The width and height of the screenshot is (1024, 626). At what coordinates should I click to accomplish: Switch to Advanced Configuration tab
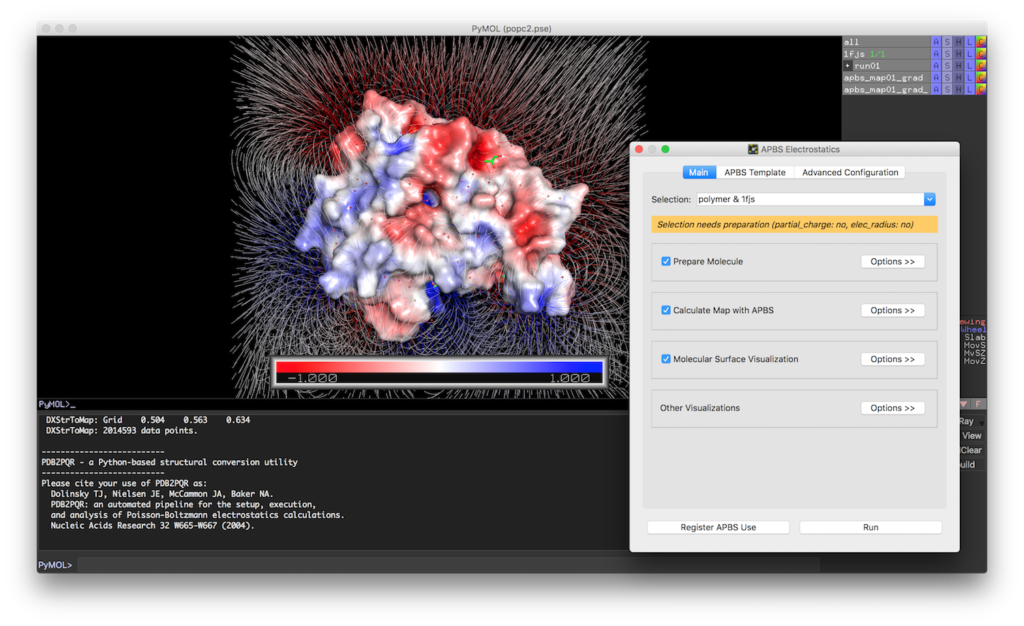(x=850, y=172)
